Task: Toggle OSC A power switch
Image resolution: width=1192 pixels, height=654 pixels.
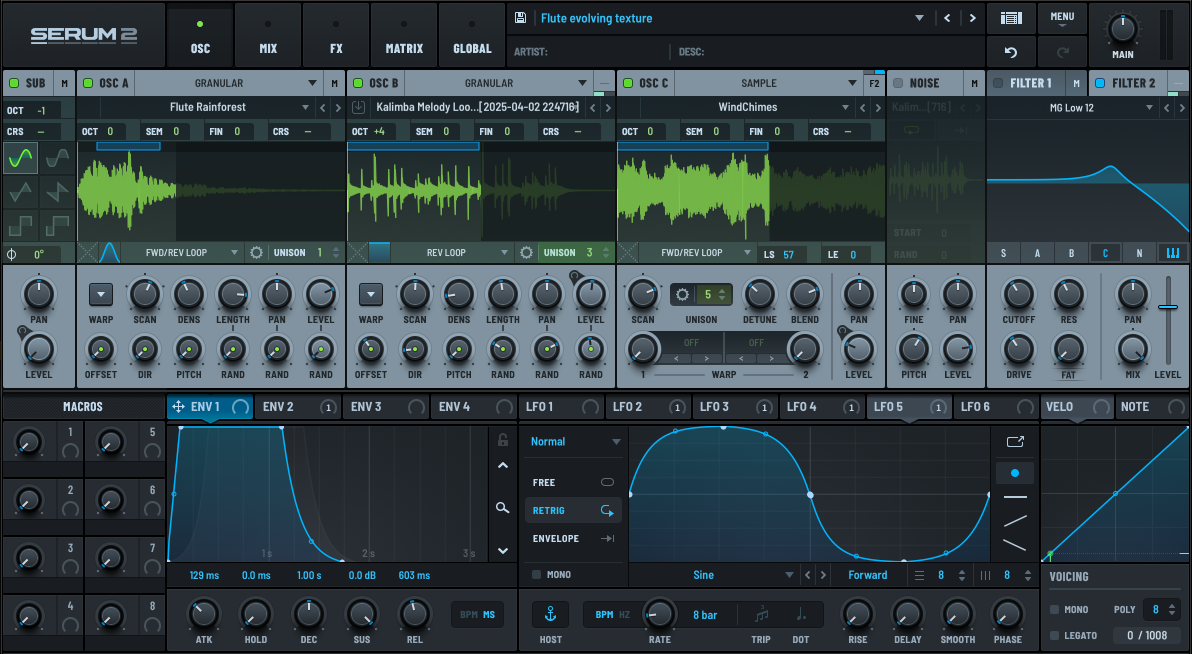Action: click(x=87, y=83)
